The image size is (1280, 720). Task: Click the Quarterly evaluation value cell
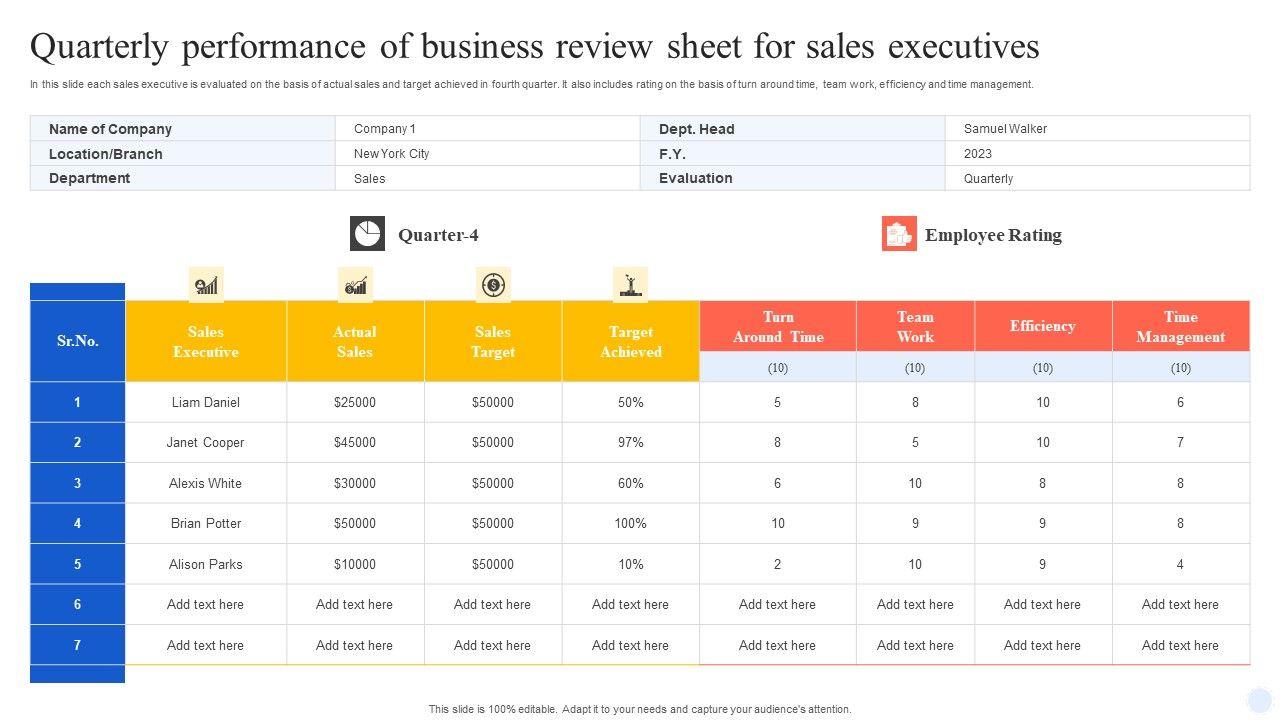coord(988,179)
